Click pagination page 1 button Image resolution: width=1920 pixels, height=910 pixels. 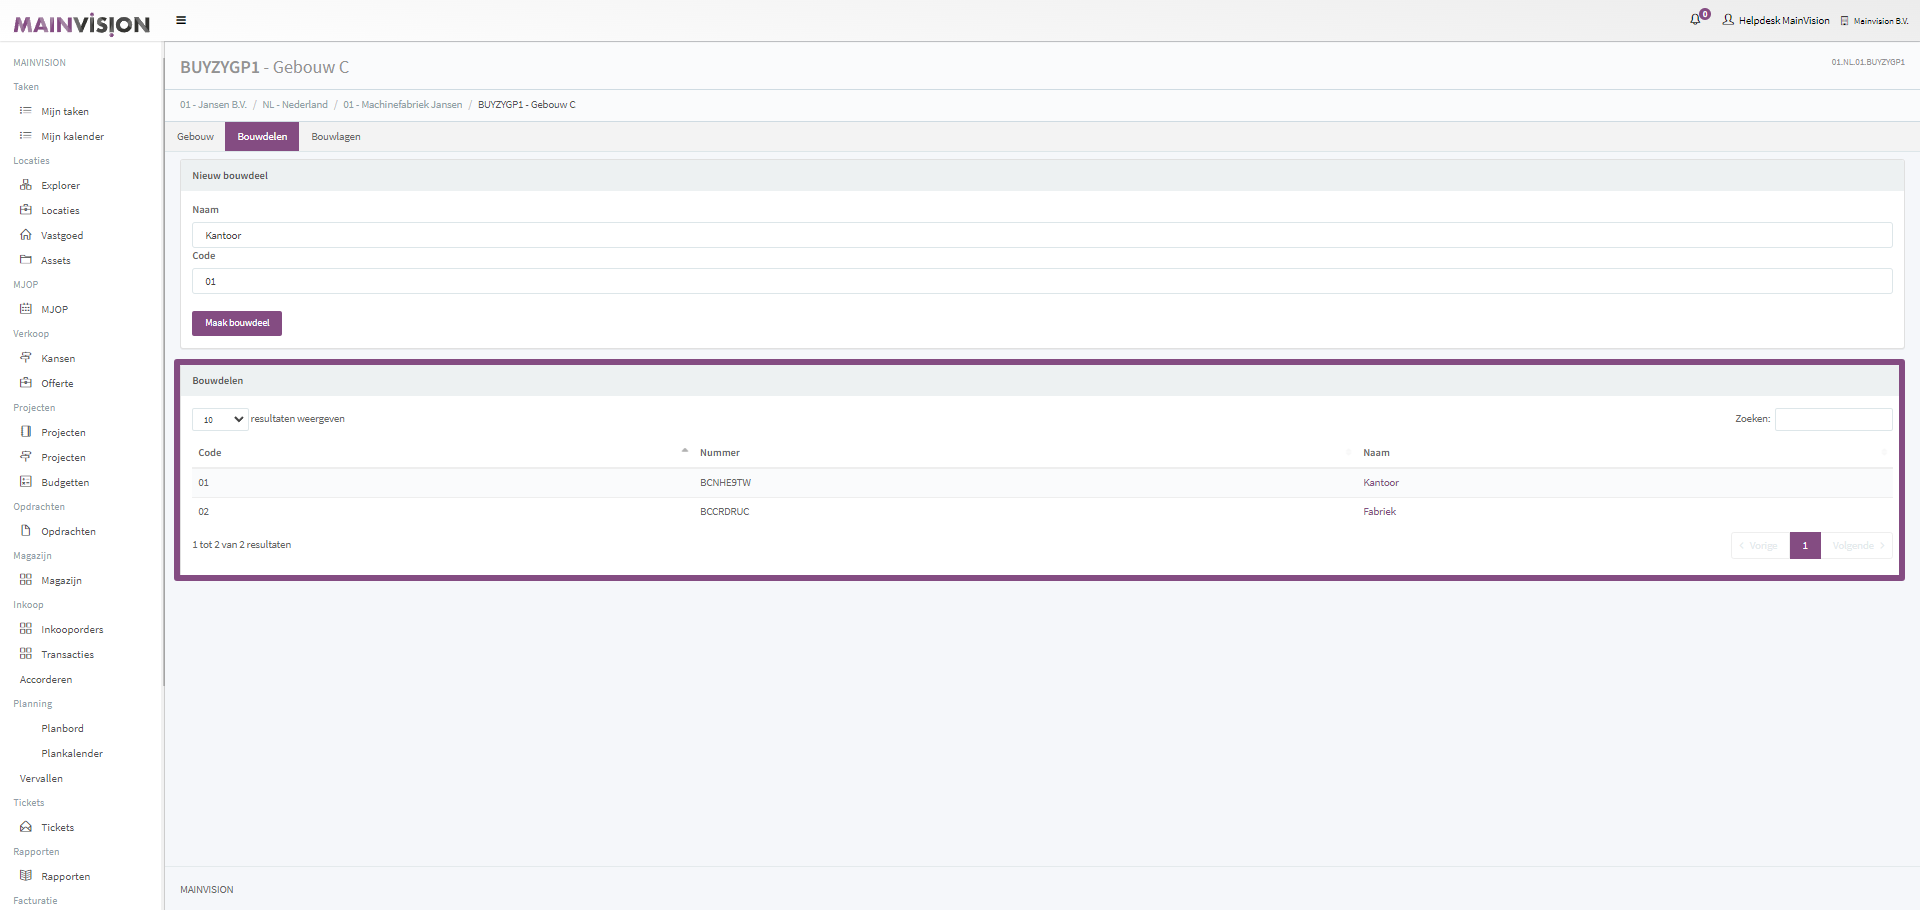coord(1805,546)
